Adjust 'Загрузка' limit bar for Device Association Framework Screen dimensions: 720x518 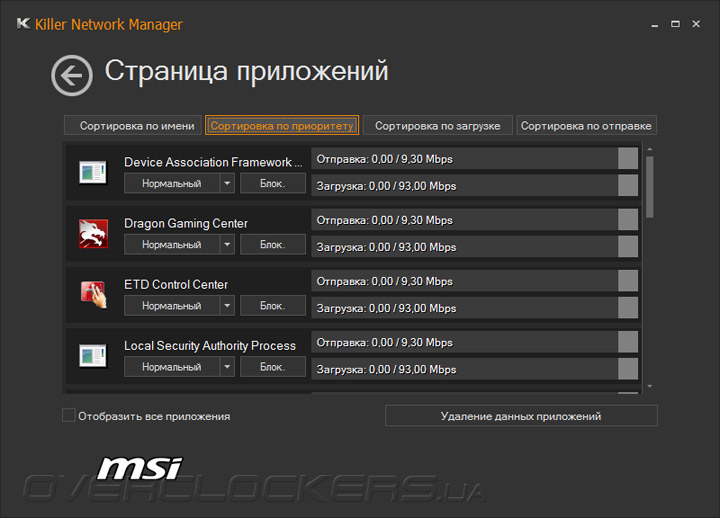(475, 186)
